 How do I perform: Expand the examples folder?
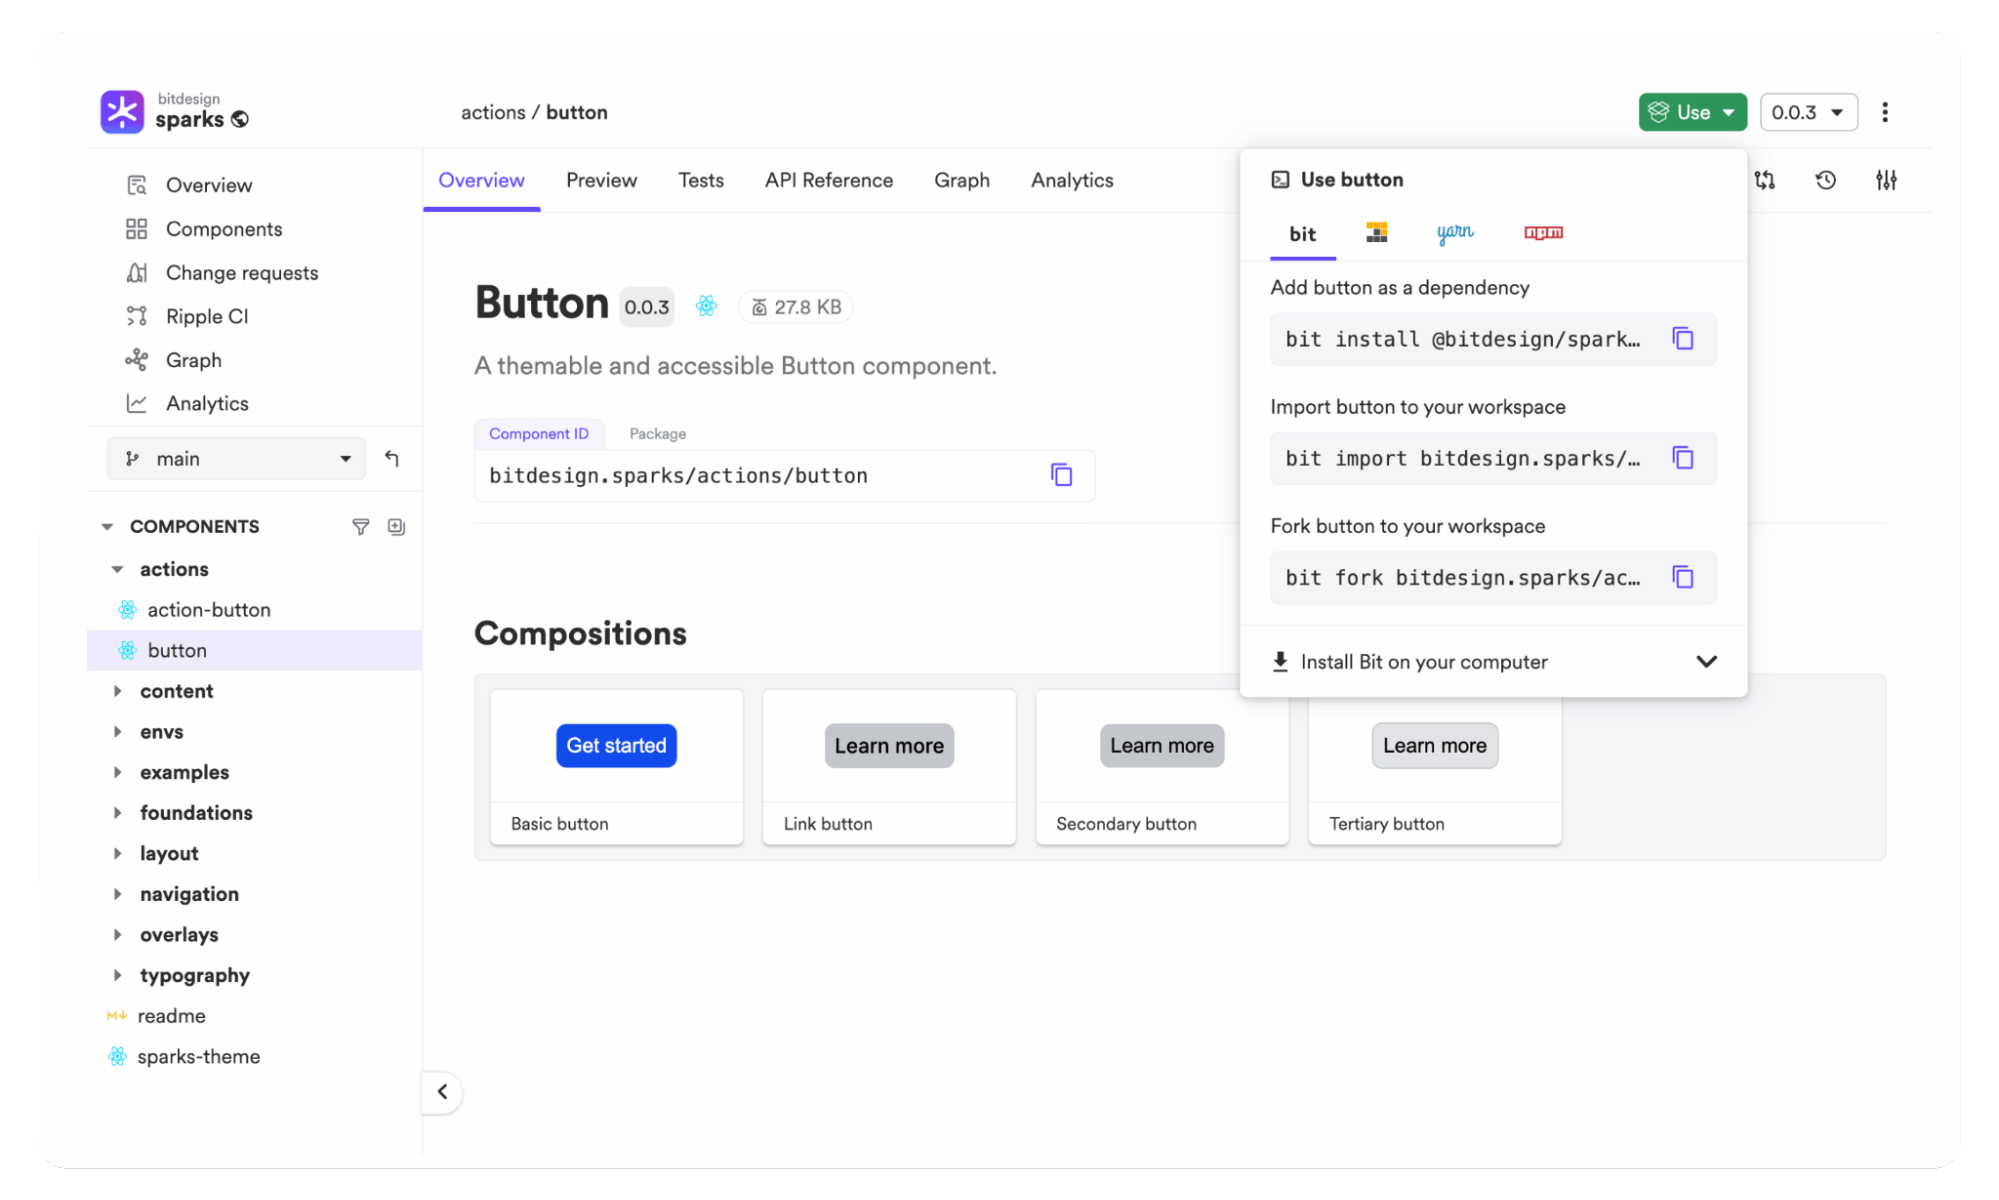tap(117, 772)
